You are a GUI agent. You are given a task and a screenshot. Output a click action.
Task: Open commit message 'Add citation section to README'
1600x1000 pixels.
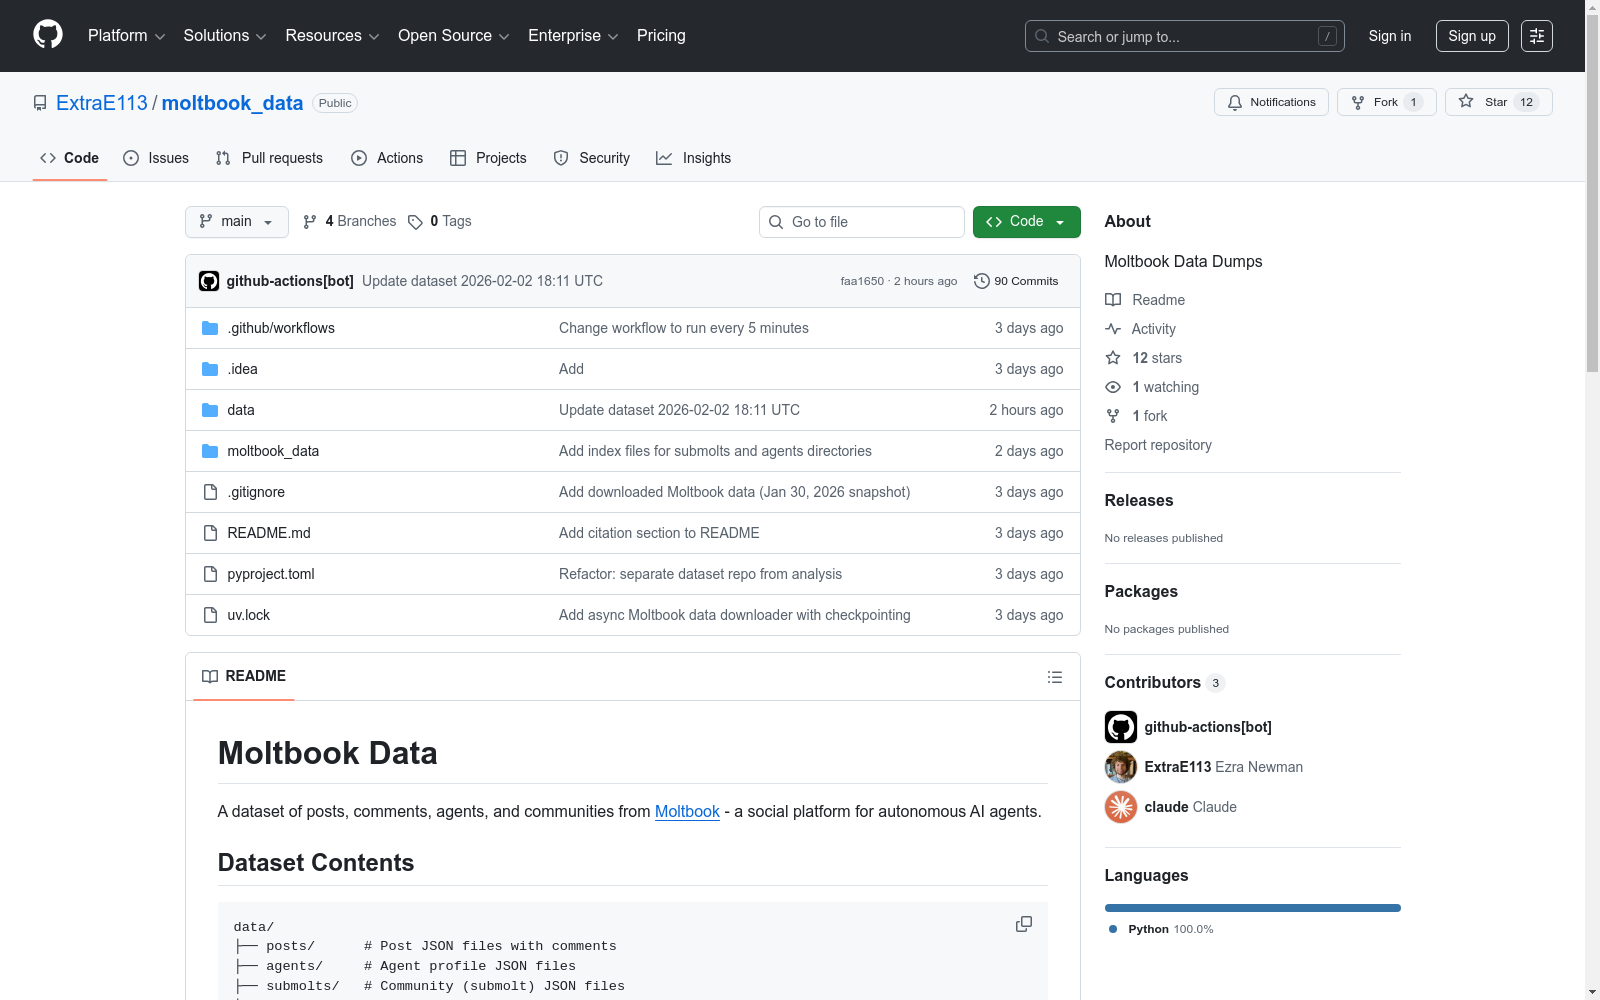point(659,533)
